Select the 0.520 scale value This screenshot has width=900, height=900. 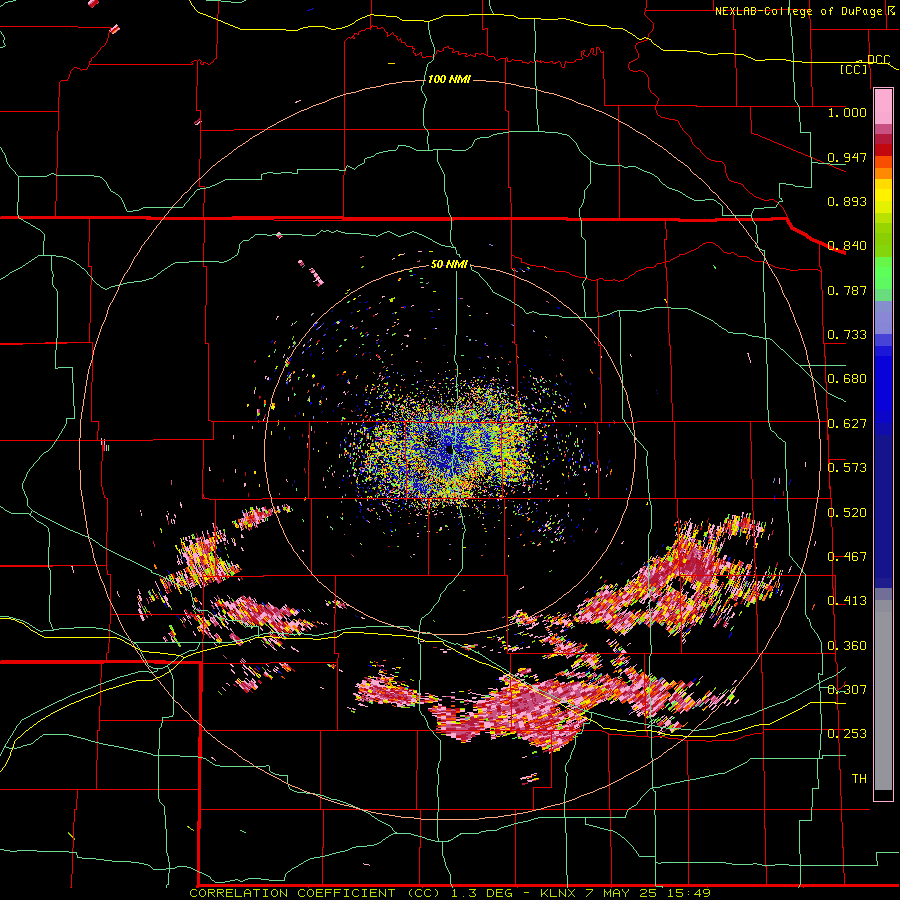847,513
